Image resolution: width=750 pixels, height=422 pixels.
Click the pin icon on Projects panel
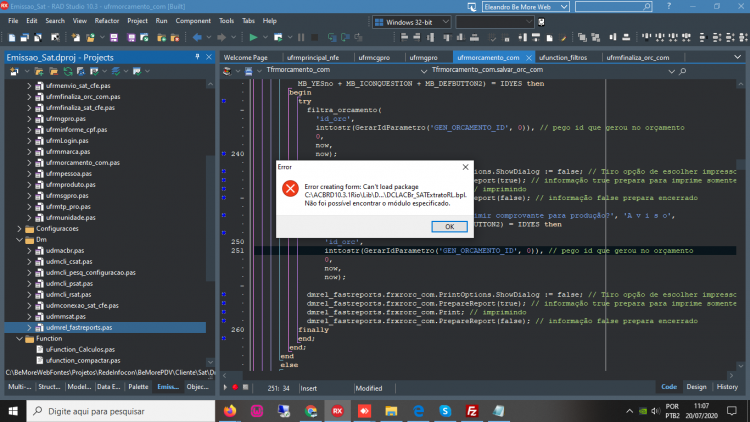tap(198, 57)
